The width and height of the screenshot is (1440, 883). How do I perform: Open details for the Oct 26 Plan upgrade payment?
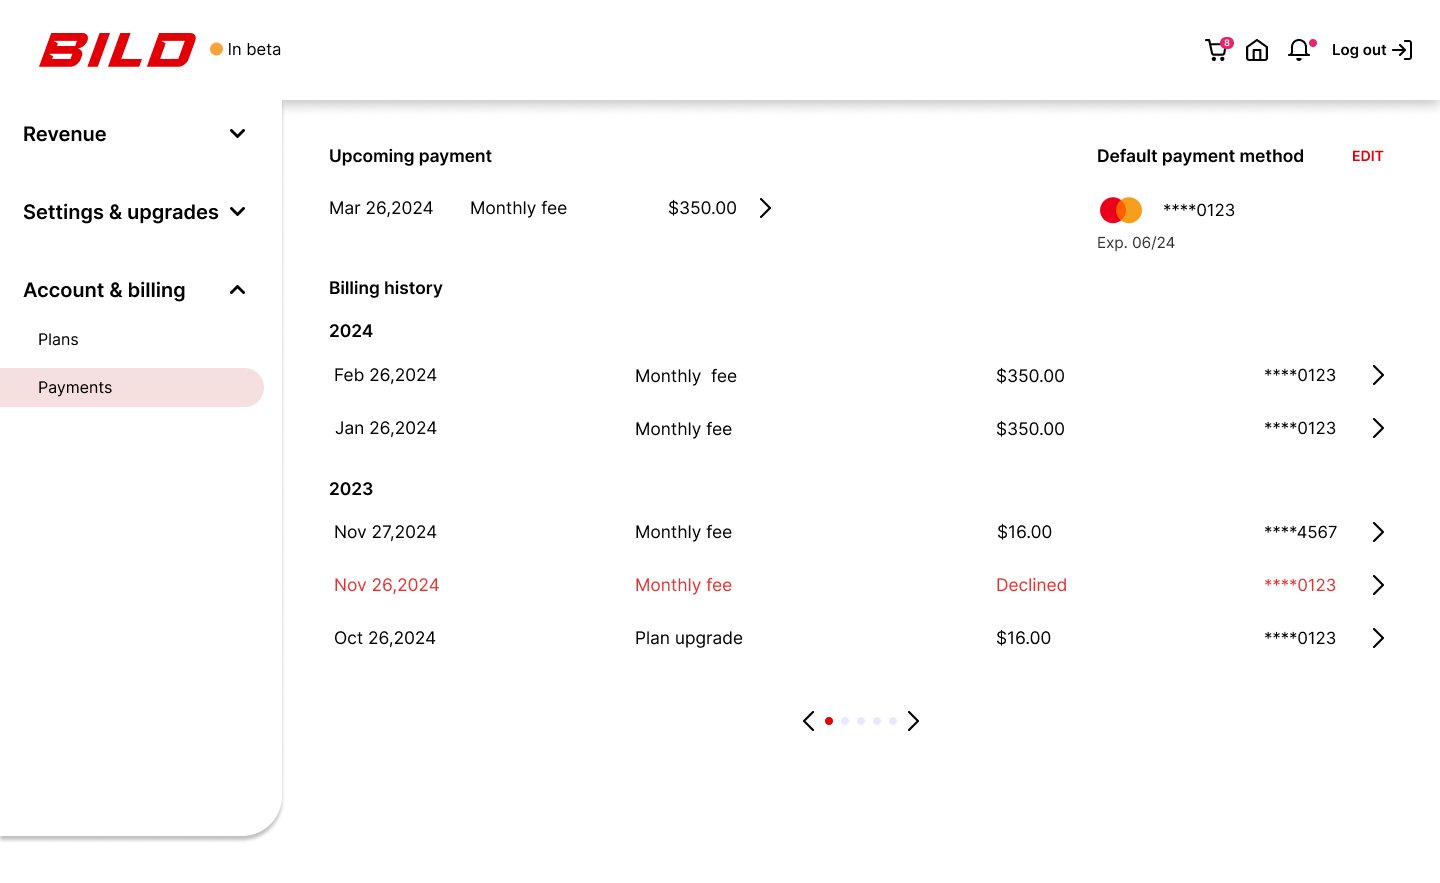point(1378,638)
